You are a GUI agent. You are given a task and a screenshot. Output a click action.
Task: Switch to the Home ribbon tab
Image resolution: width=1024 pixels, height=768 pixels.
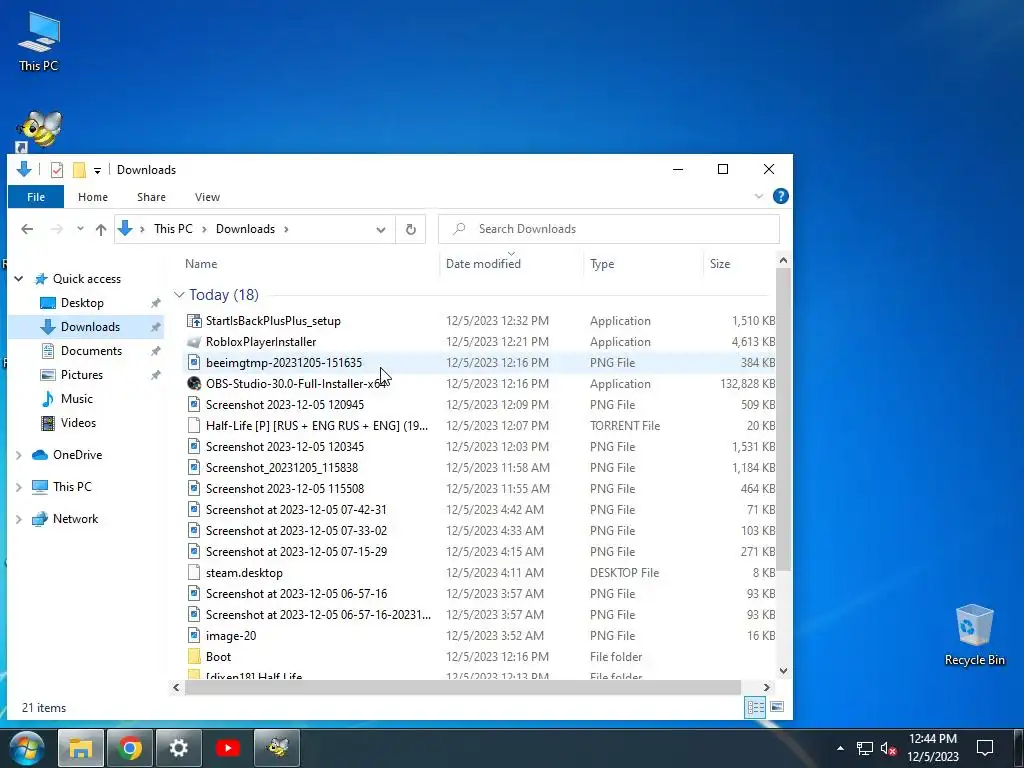click(93, 197)
